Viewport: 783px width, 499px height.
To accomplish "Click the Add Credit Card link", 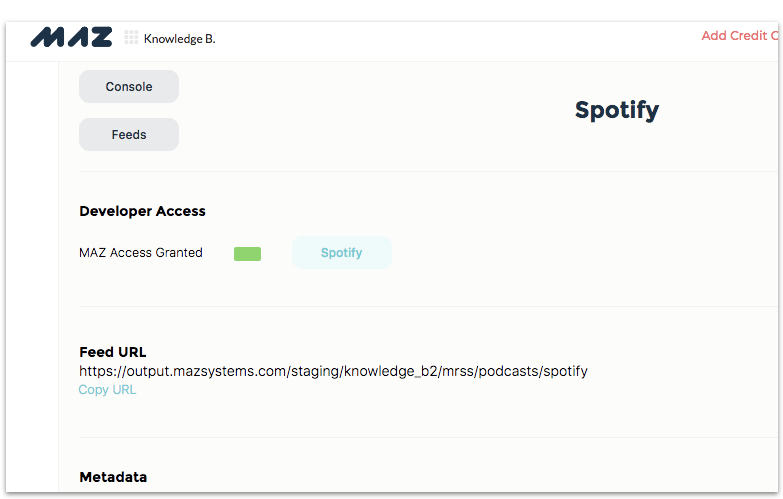I will [740, 36].
